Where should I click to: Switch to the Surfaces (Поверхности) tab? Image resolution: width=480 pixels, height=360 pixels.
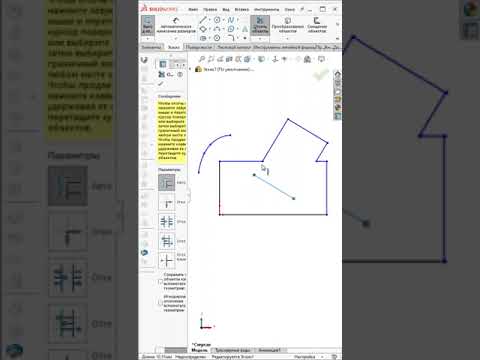[x=199, y=47]
